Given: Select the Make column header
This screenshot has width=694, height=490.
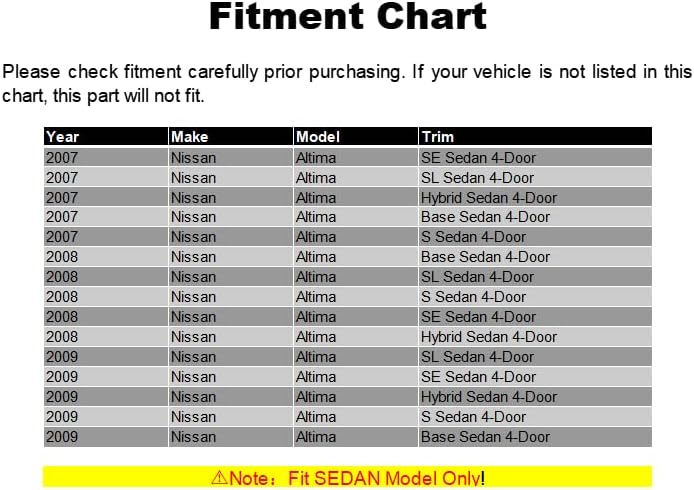Looking at the screenshot, I should pos(231,136).
